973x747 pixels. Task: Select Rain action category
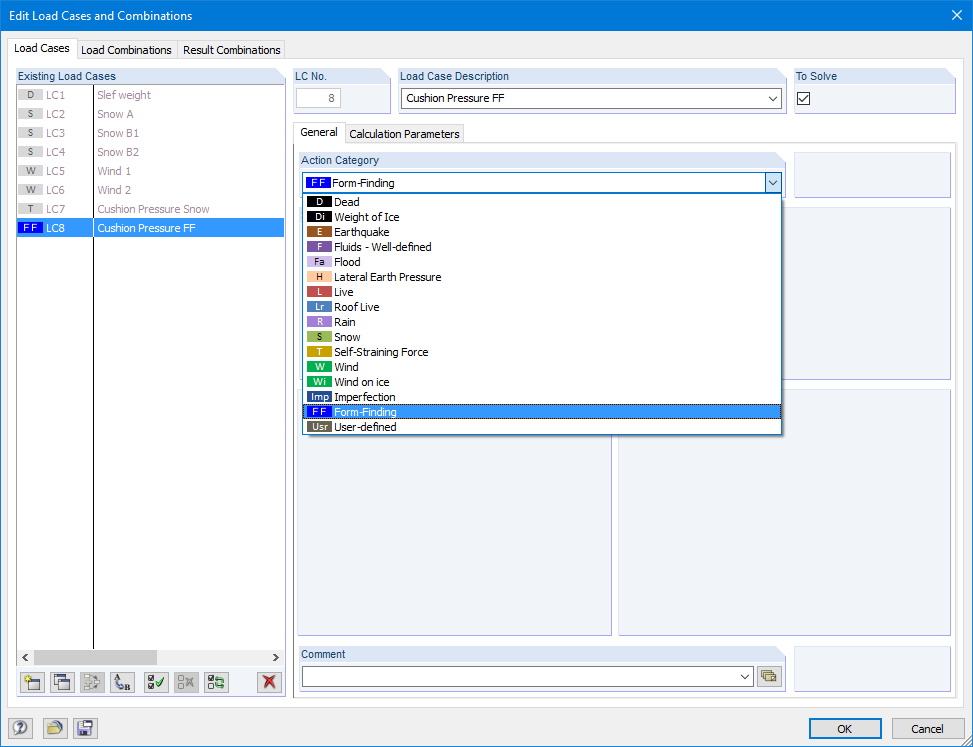tap(542, 322)
